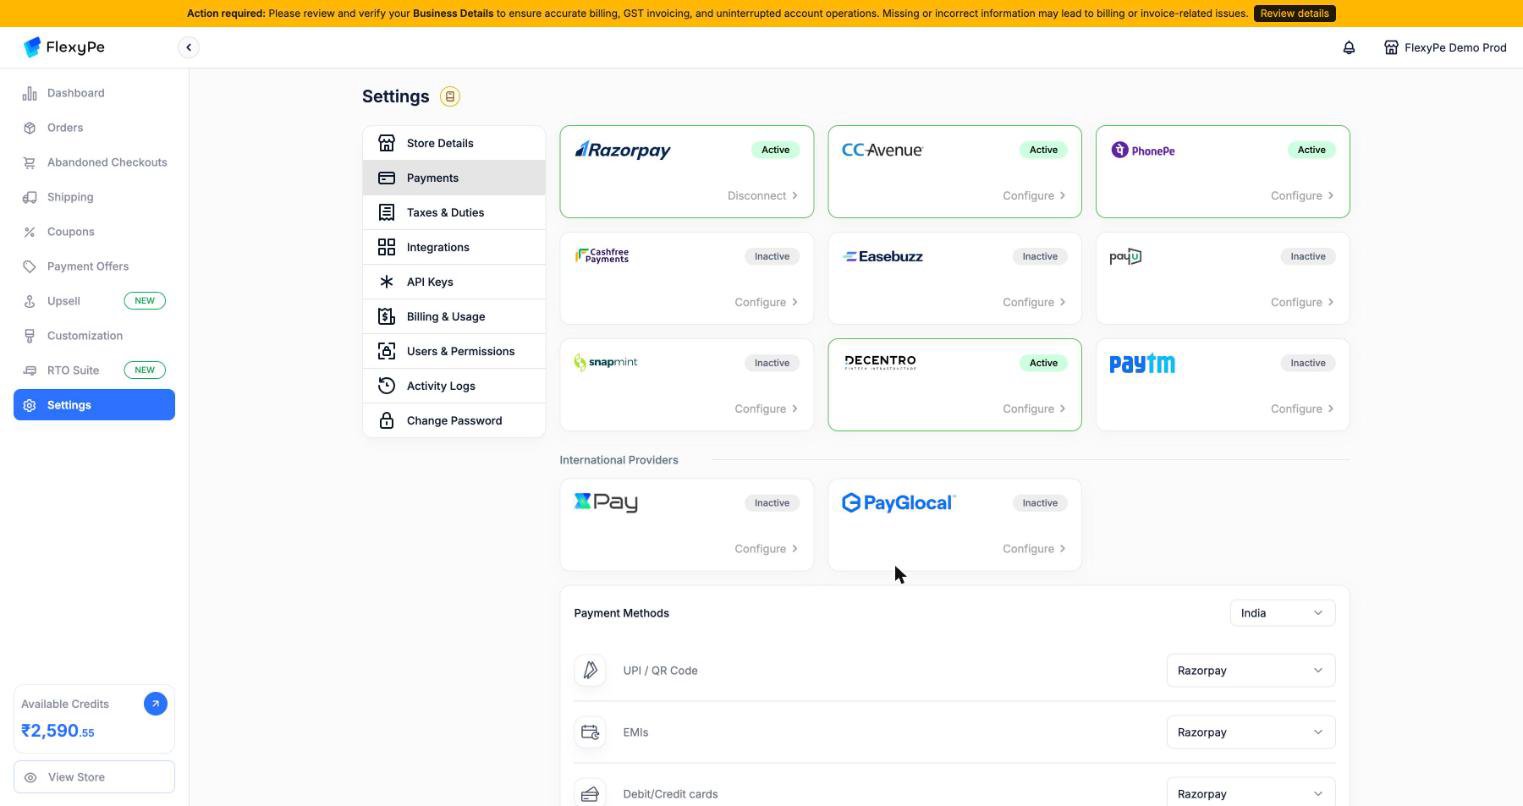This screenshot has height=806, width=1523.
Task: Click the NEW badge next to Upsell
Action: coord(145,301)
